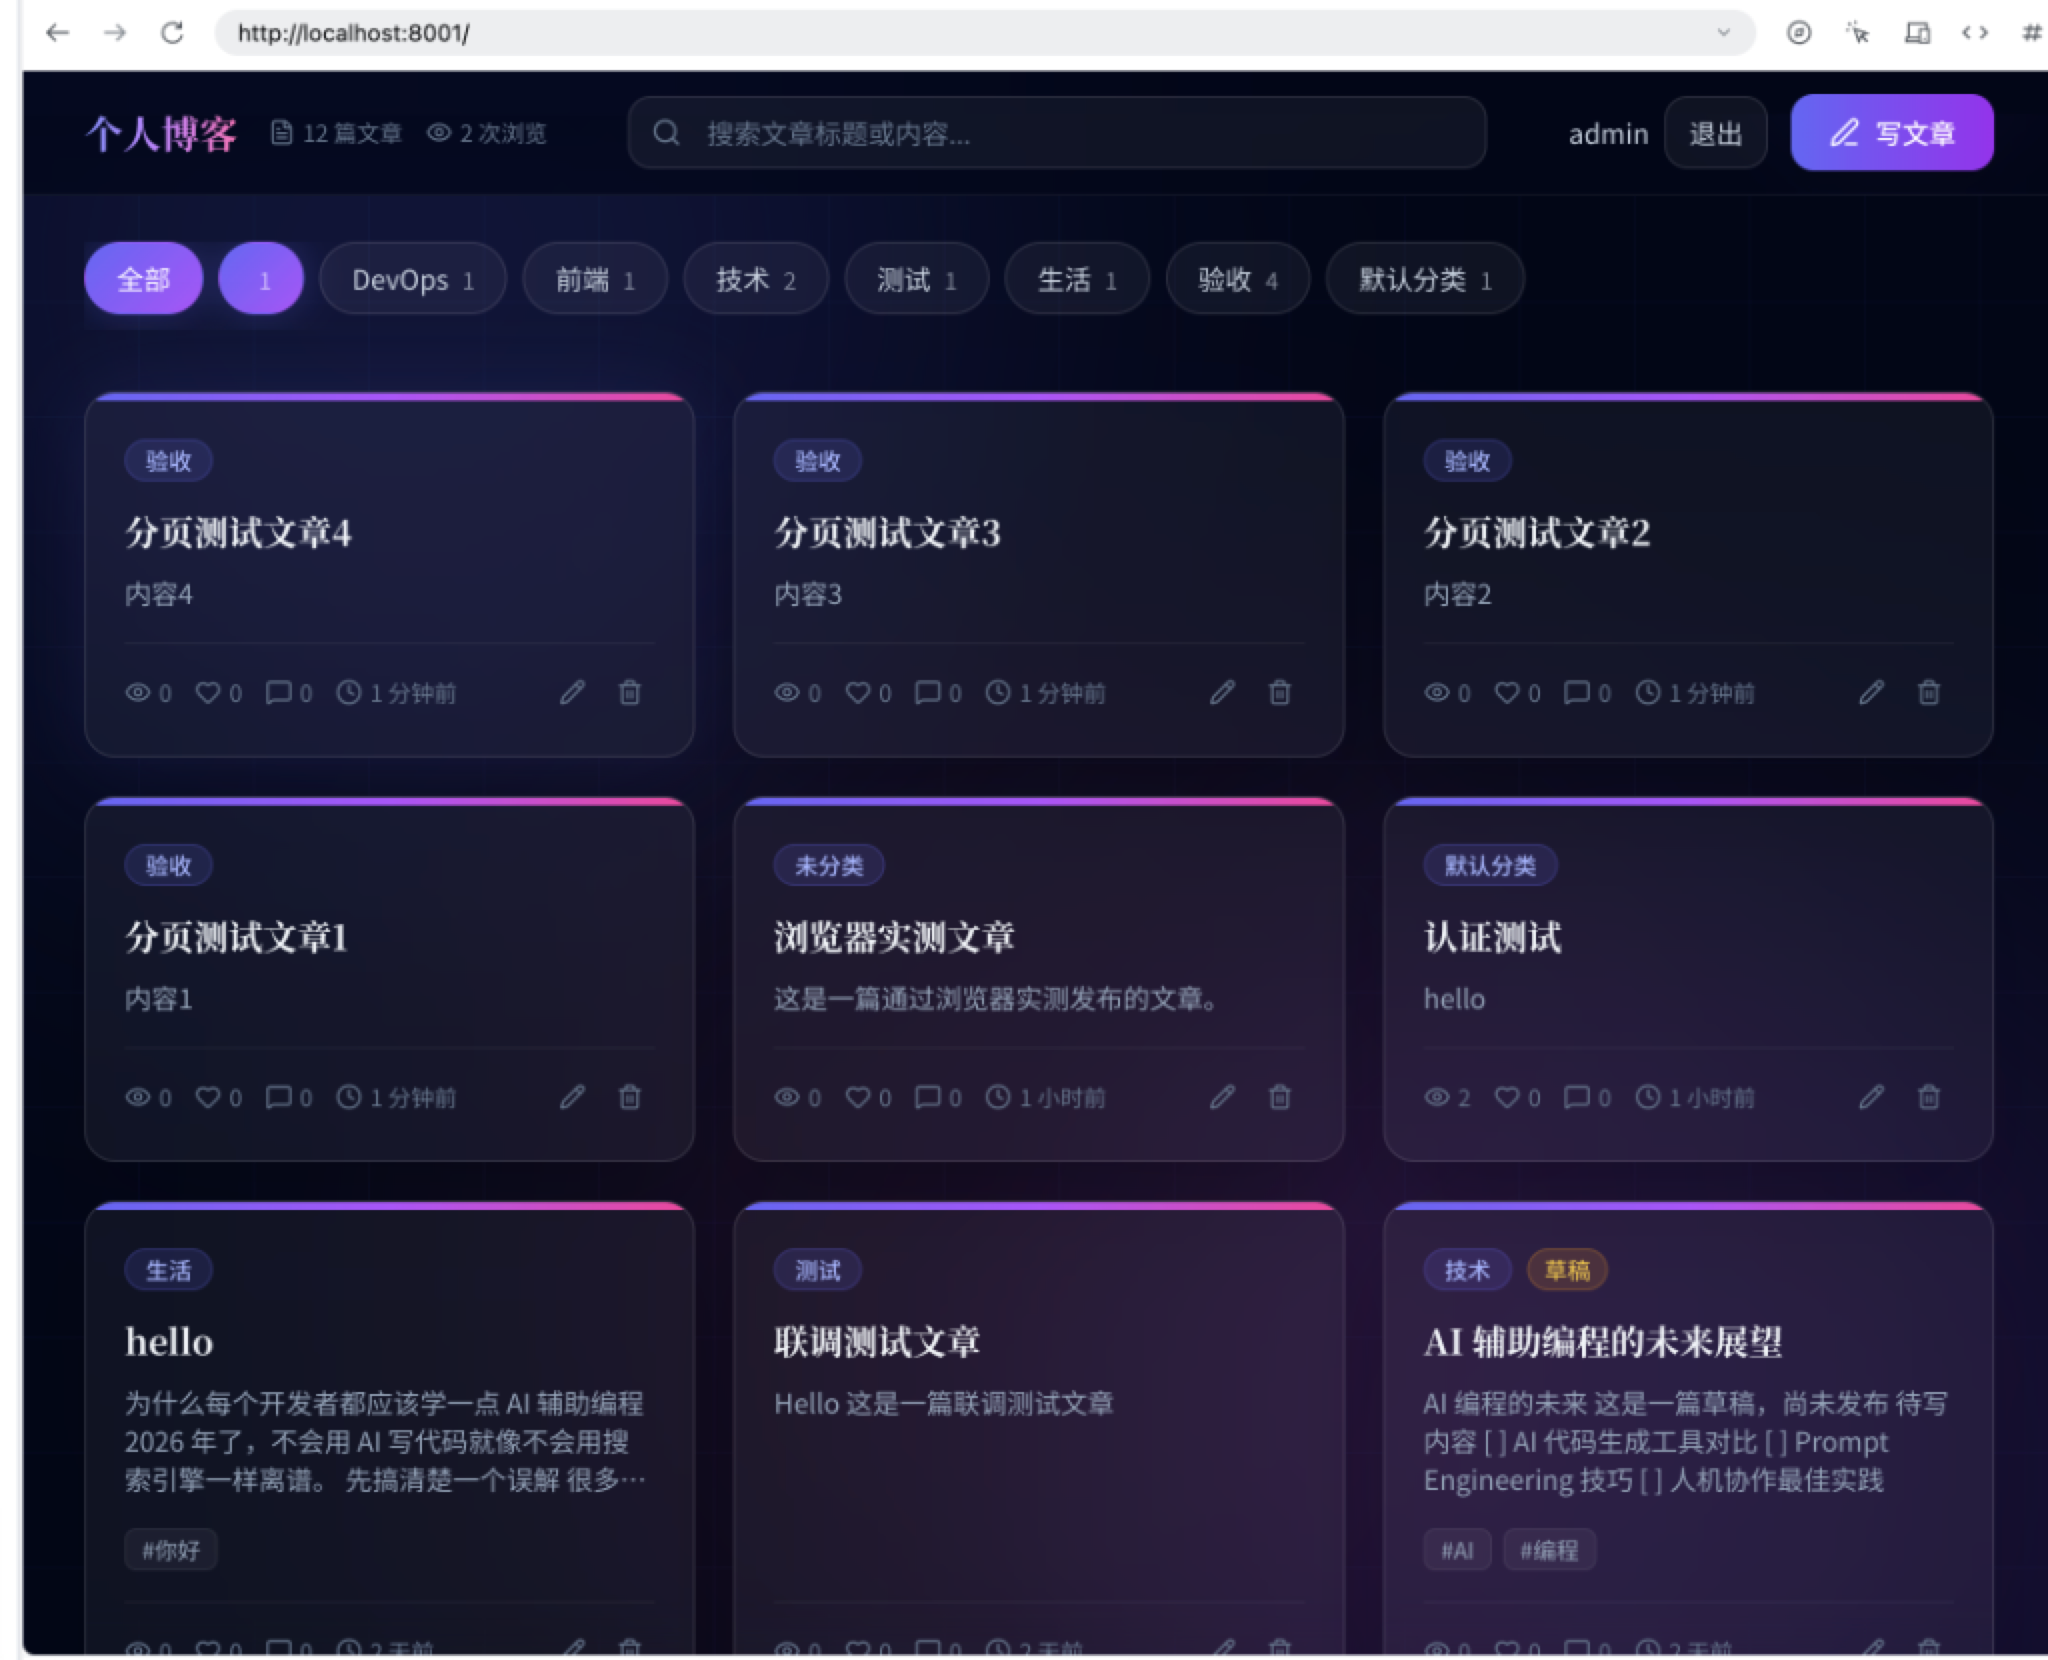
Task: Click the search magnifier icon
Action: tap(666, 133)
